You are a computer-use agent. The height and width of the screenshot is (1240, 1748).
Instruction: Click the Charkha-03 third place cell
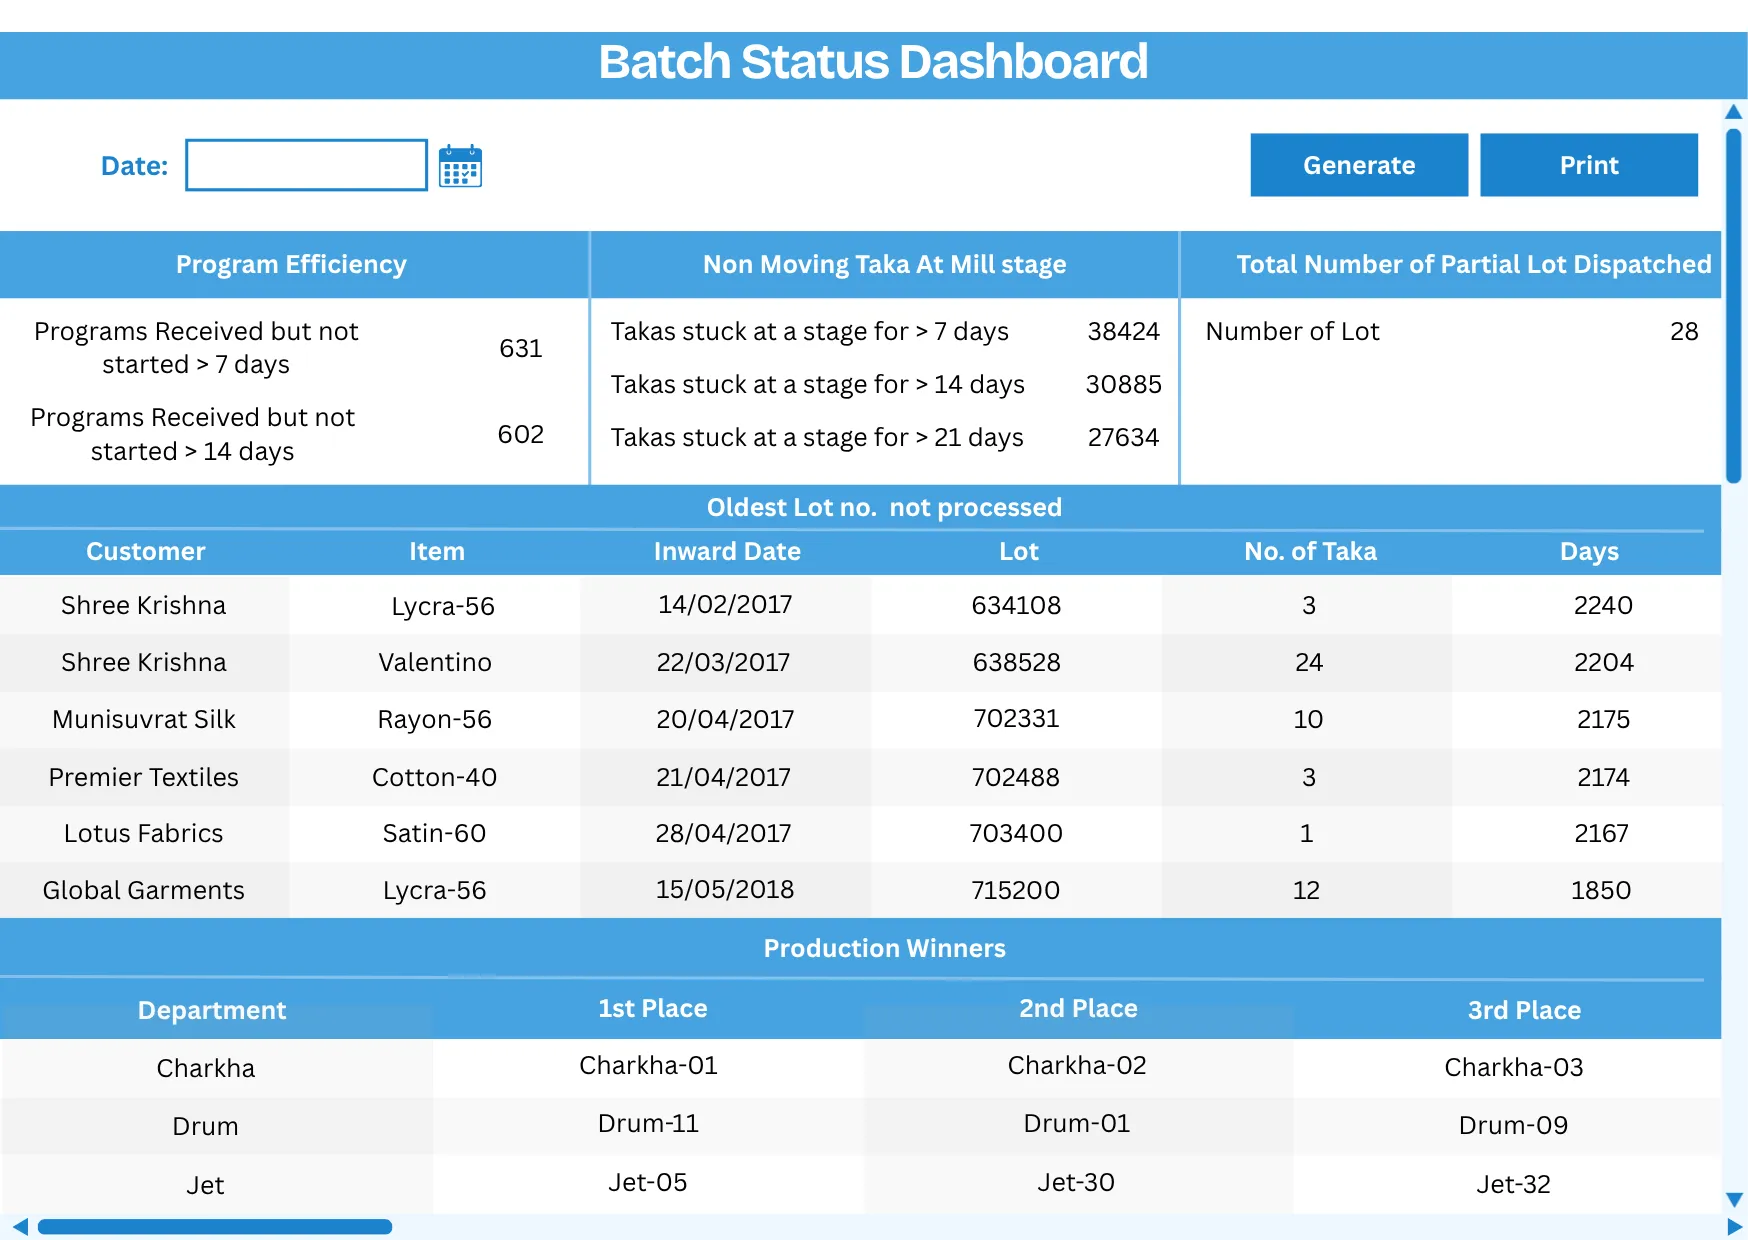[x=1514, y=1067]
